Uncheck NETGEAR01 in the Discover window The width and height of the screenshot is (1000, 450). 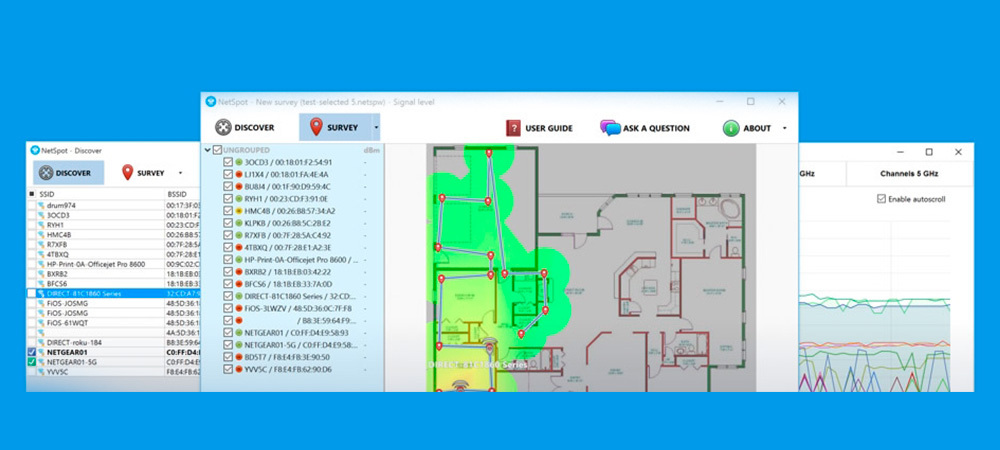tap(32, 352)
